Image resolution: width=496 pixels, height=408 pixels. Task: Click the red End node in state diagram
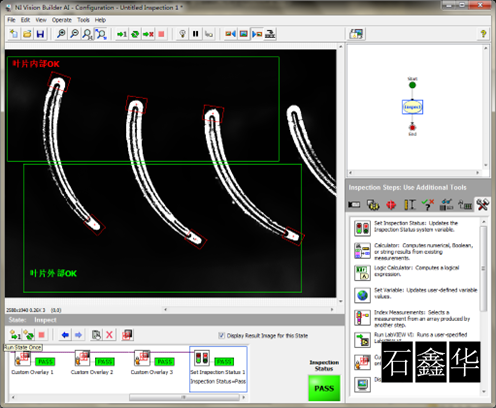(x=412, y=127)
